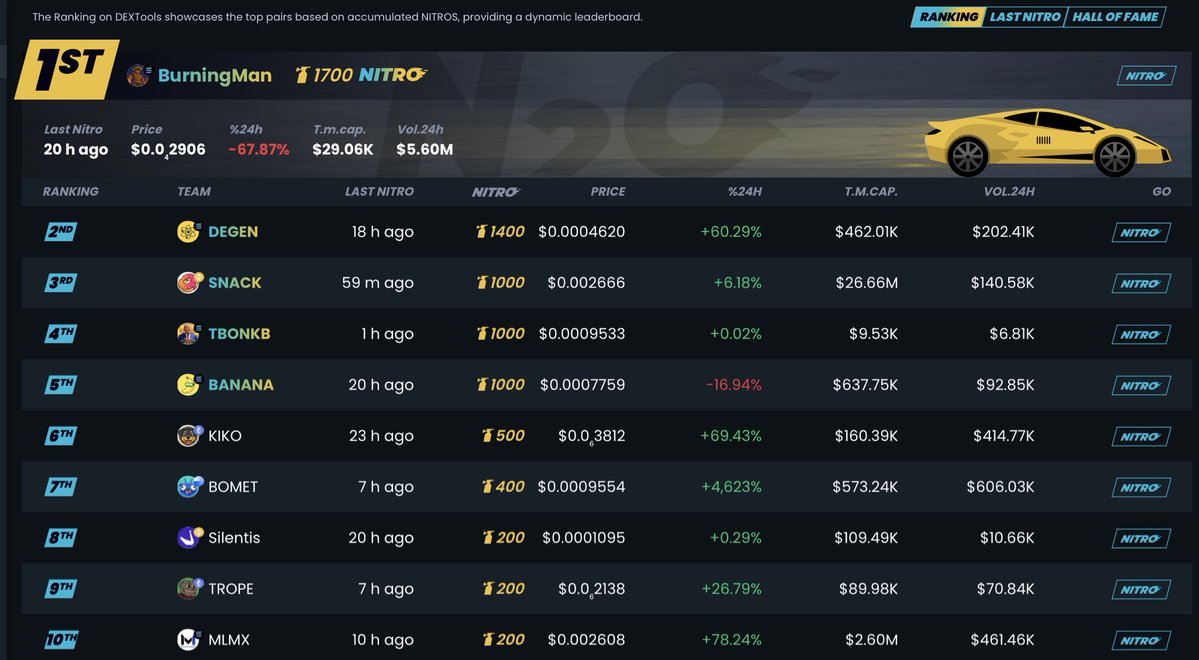Click the BOMET token logo icon
Image resolution: width=1199 pixels, height=660 pixels.
click(188, 487)
